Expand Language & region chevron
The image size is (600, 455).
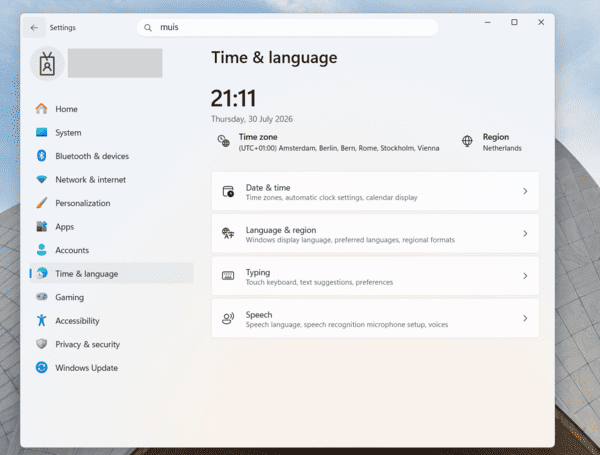[525, 233]
